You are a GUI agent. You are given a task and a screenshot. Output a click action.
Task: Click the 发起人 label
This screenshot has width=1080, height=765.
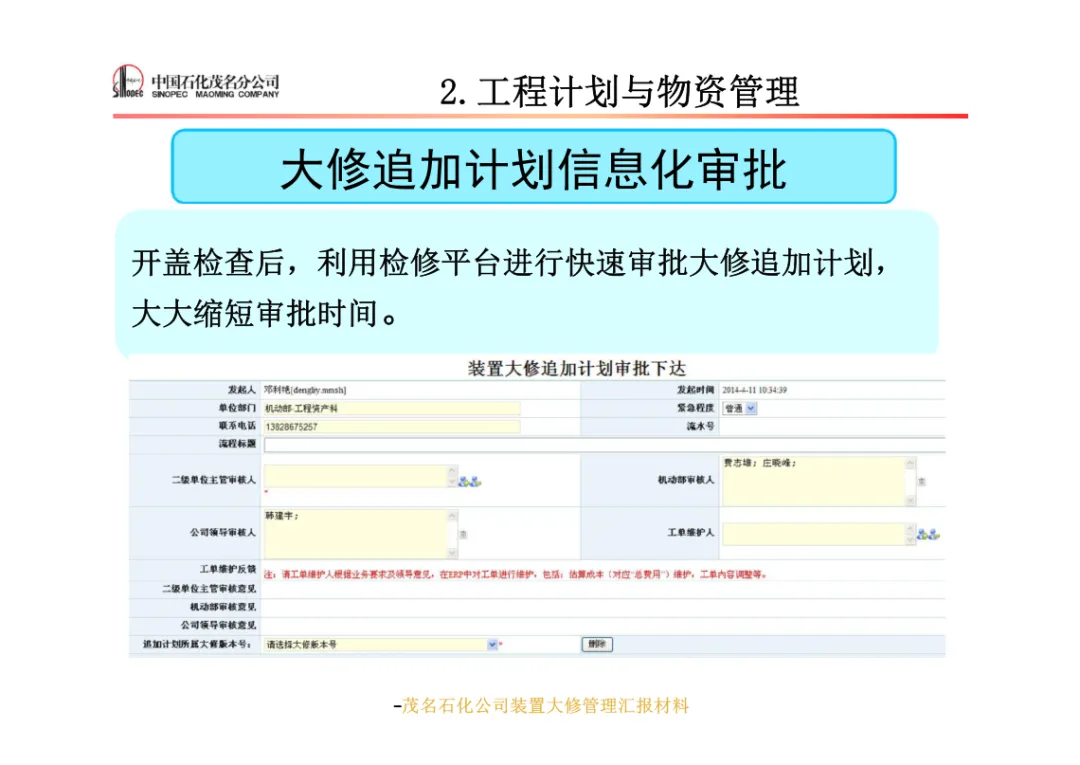(x=242, y=390)
